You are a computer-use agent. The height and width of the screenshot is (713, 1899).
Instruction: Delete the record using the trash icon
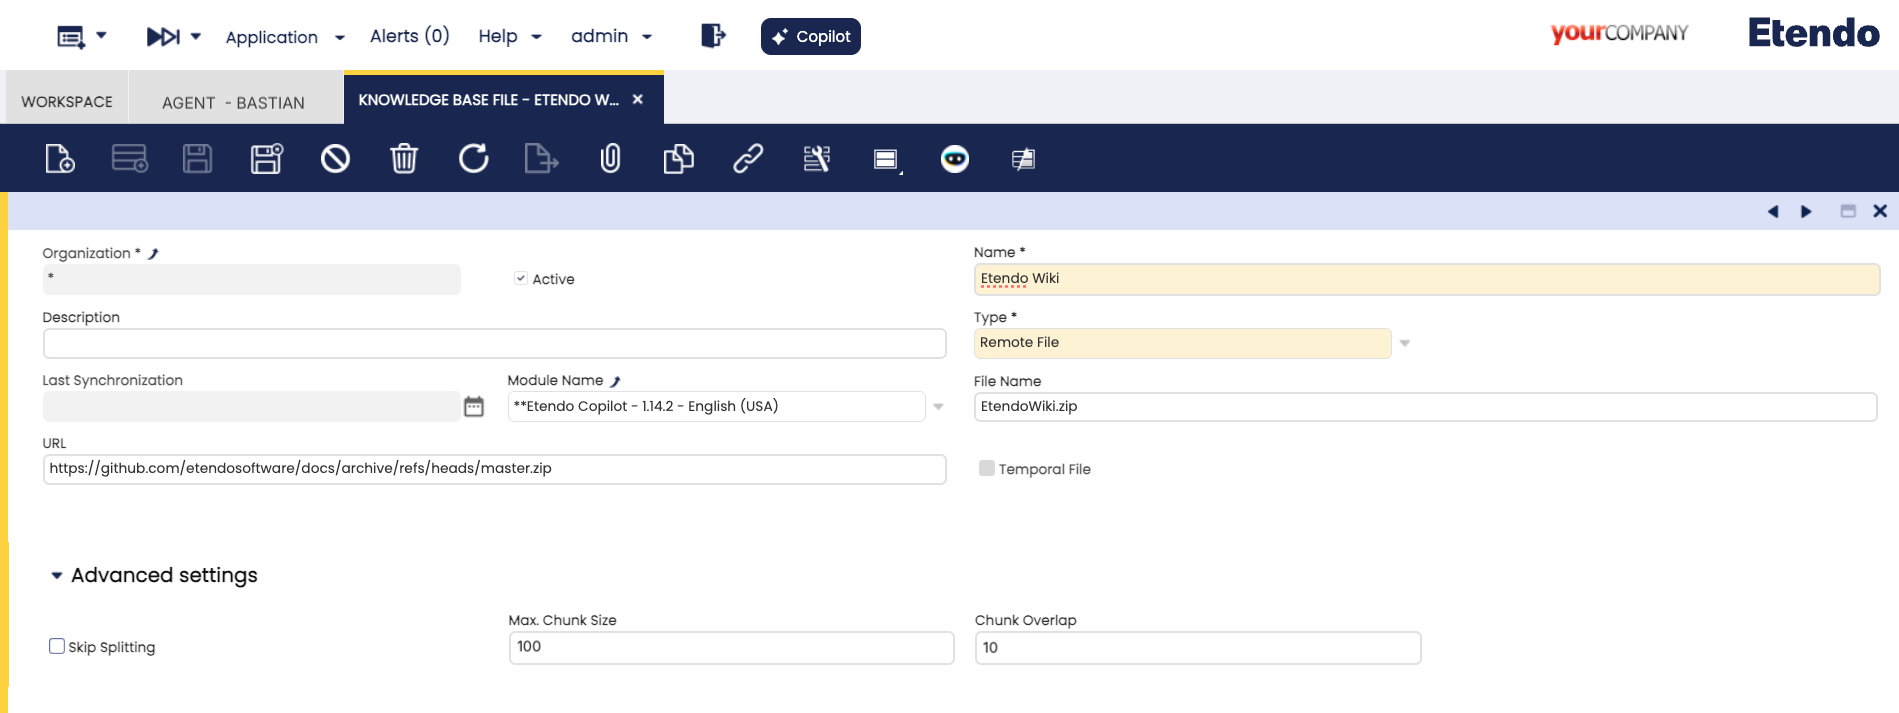coord(404,158)
